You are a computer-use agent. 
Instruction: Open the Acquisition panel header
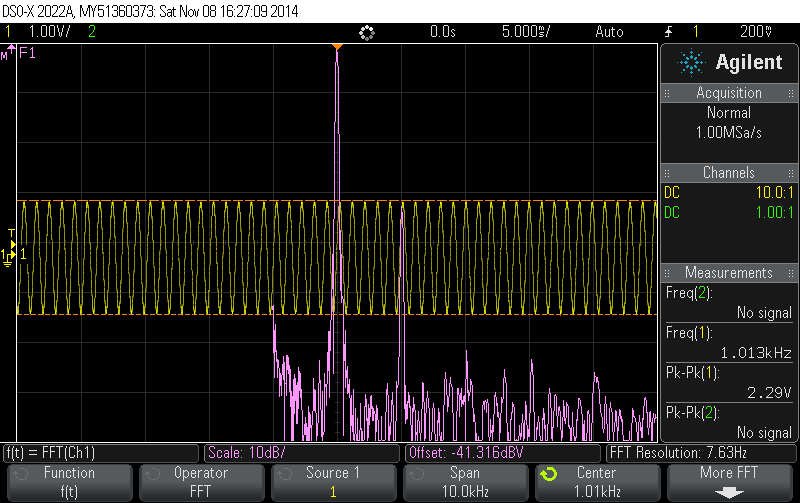coord(729,93)
